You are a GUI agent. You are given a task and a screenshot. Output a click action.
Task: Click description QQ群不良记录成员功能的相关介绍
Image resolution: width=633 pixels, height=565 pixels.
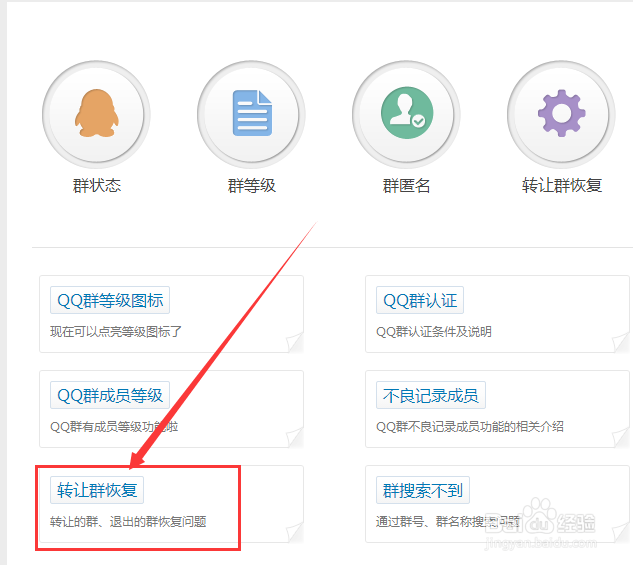[x=470, y=427]
